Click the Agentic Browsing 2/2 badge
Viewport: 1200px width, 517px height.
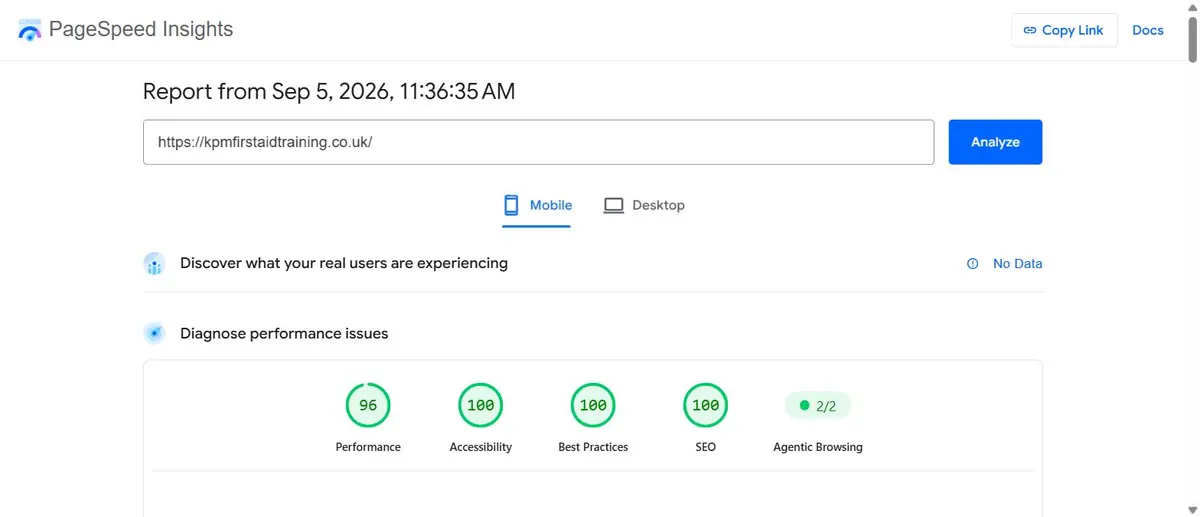click(x=818, y=406)
